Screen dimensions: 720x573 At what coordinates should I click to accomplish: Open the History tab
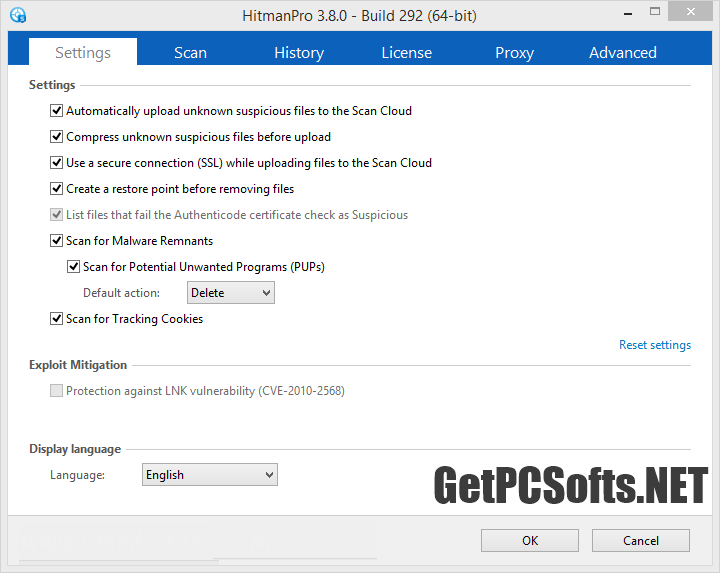[x=299, y=52]
